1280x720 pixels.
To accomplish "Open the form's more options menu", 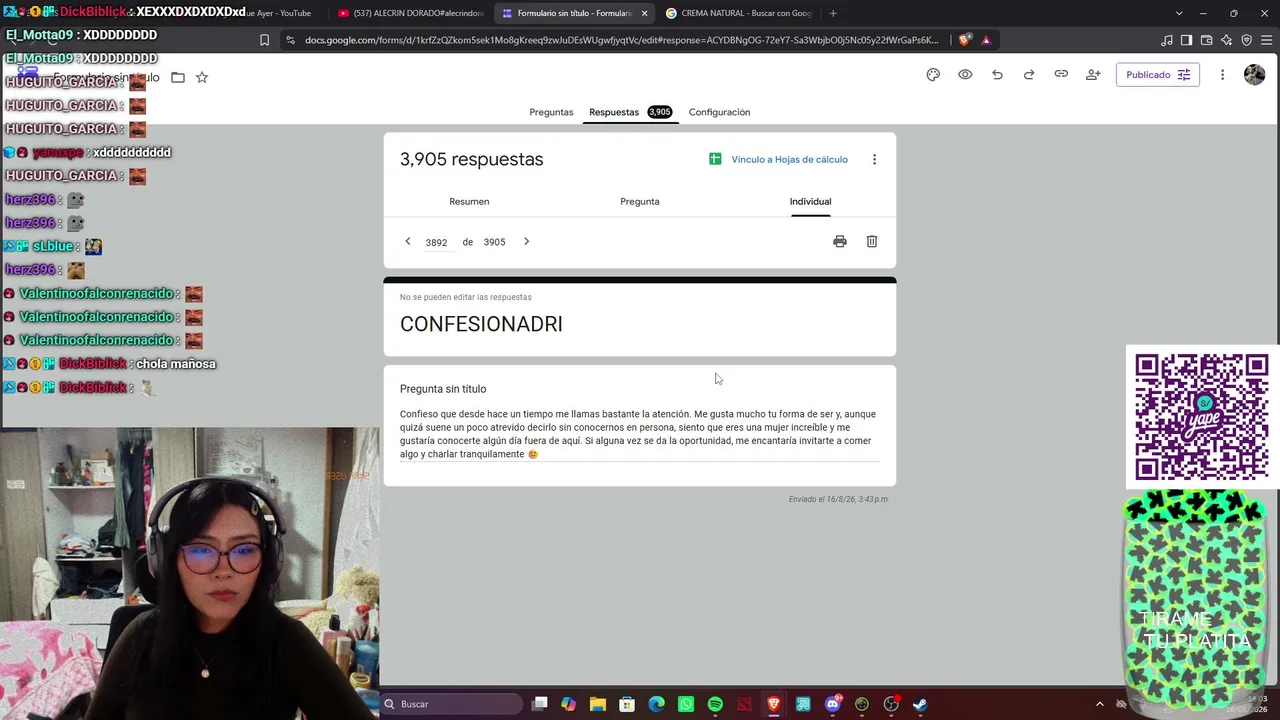I will click(1222, 75).
